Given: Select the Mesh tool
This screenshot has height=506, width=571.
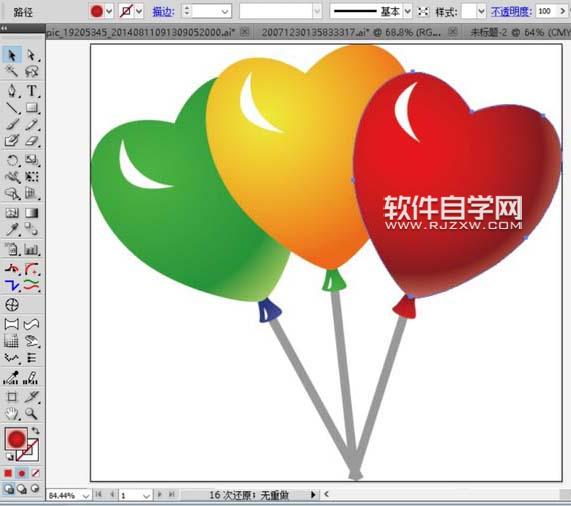Looking at the screenshot, I should click(x=12, y=213).
